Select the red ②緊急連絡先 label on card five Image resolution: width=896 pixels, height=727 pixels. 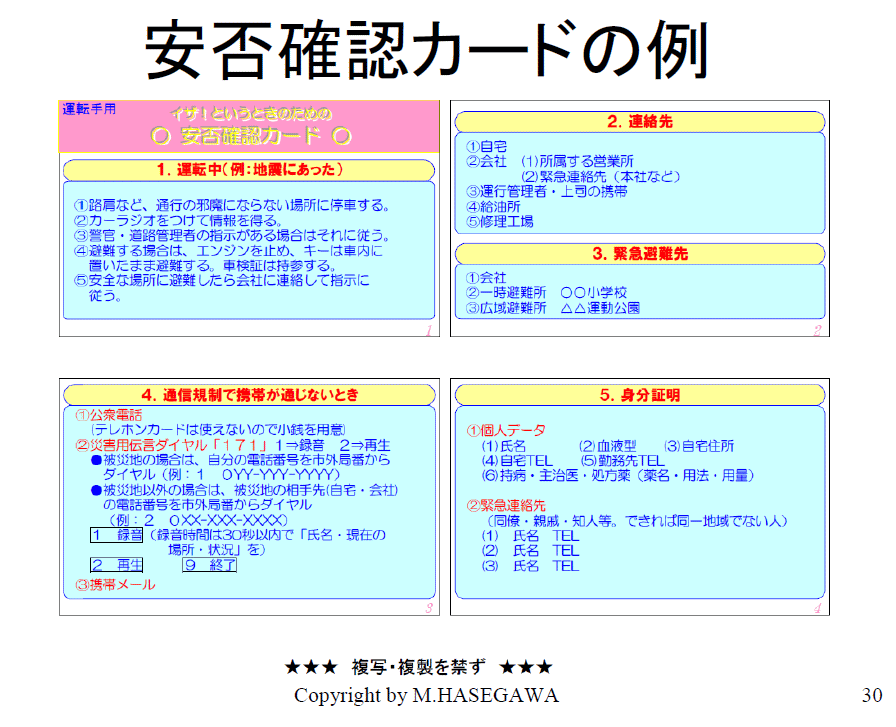click(507, 504)
